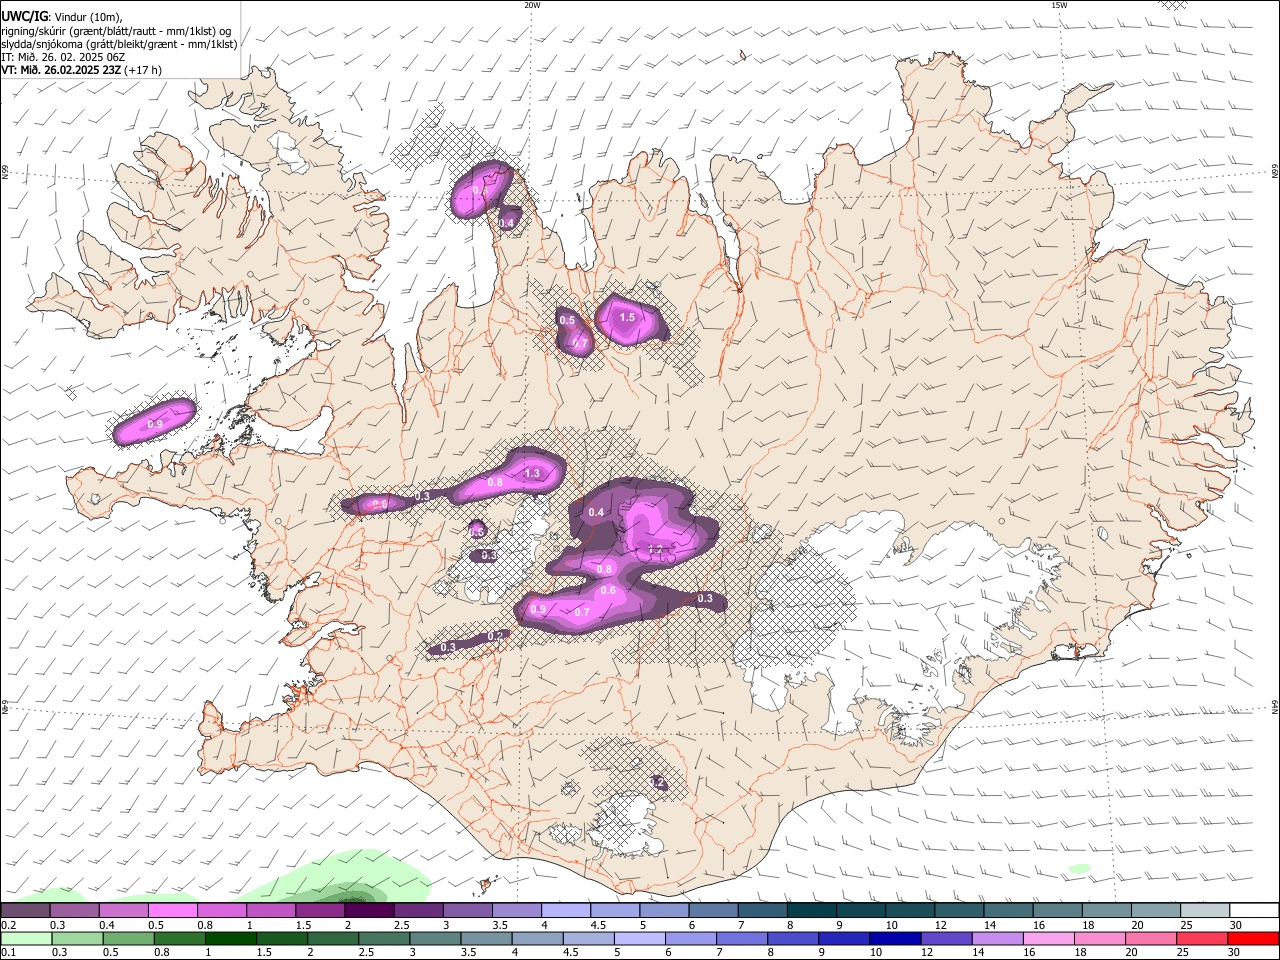Click the '30' label ending the upper legend
Viewport: 1280px width, 960px height.
(1235, 925)
